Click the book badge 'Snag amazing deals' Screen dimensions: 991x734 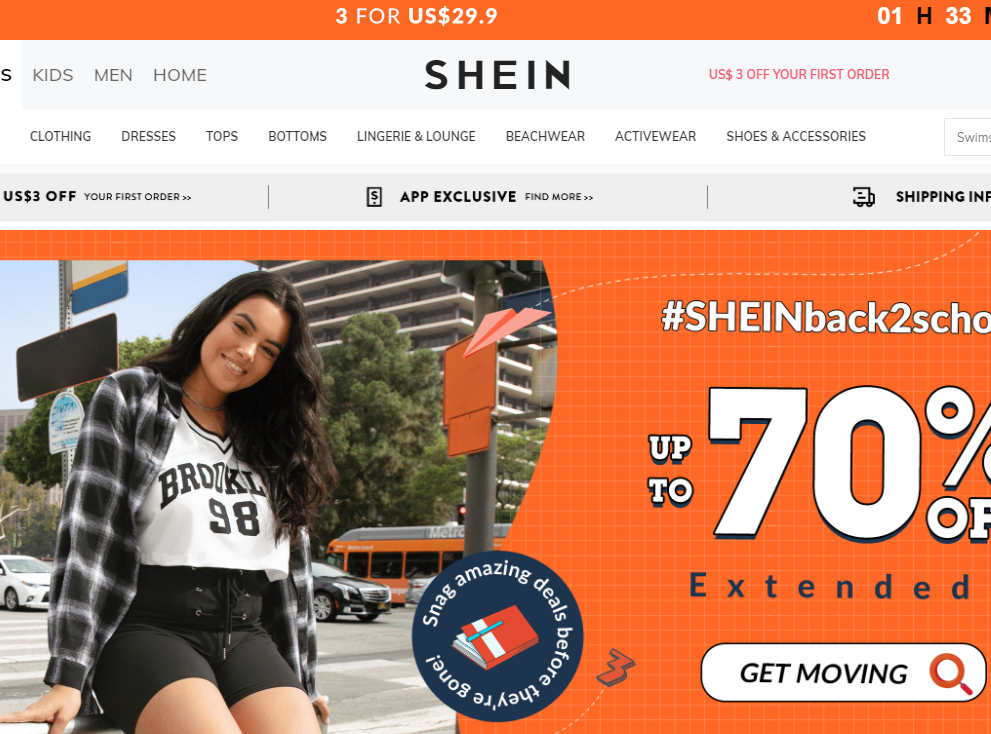(497, 637)
